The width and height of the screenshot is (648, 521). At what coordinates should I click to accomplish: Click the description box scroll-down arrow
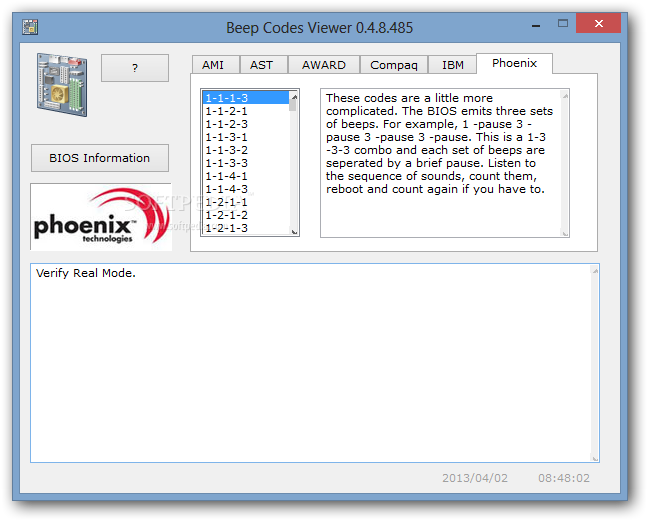tap(565, 233)
